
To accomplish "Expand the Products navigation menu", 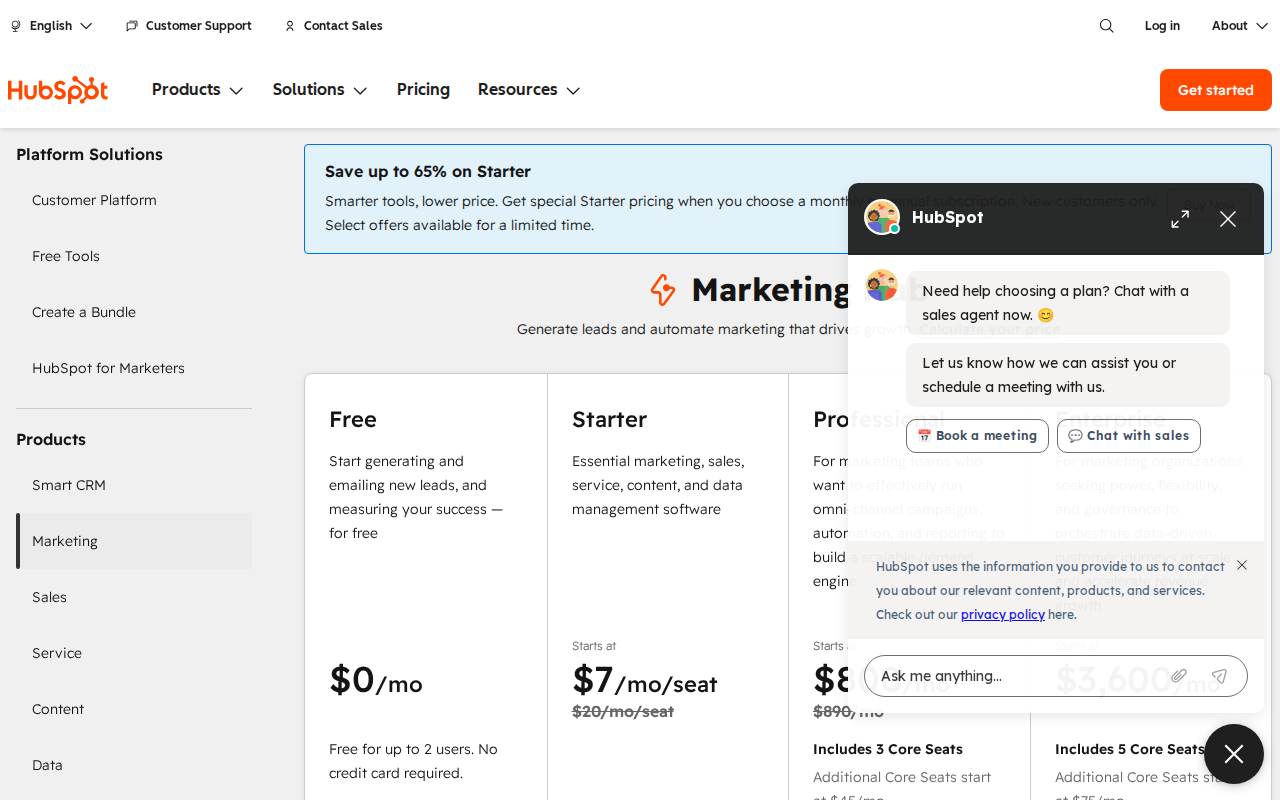I will tap(198, 90).
